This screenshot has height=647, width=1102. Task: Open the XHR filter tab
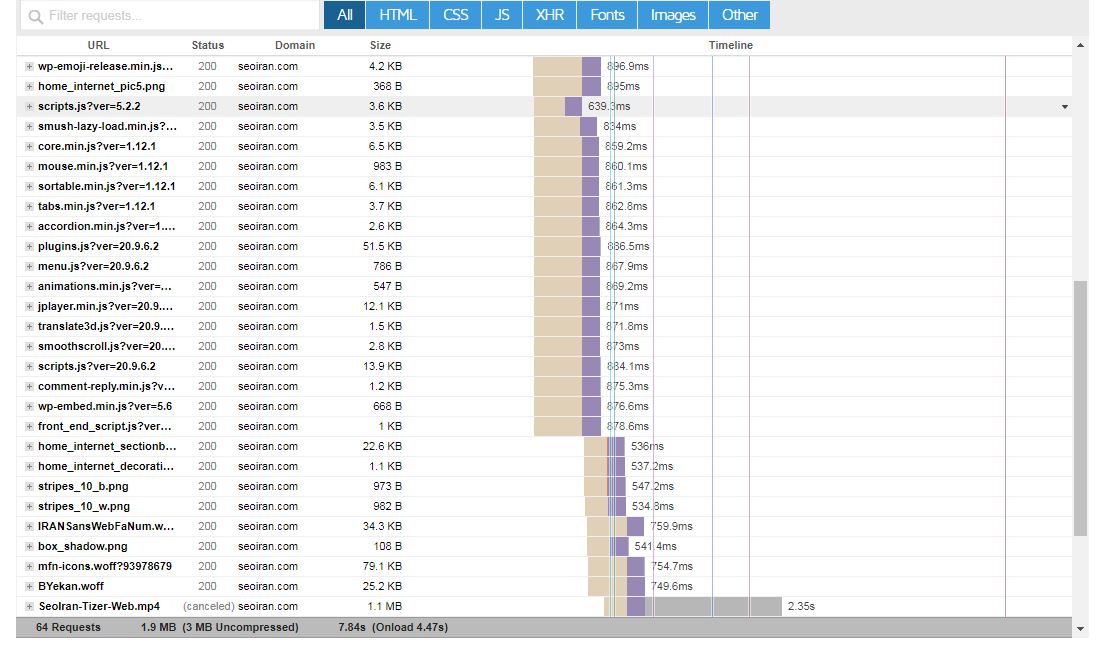[x=550, y=15]
